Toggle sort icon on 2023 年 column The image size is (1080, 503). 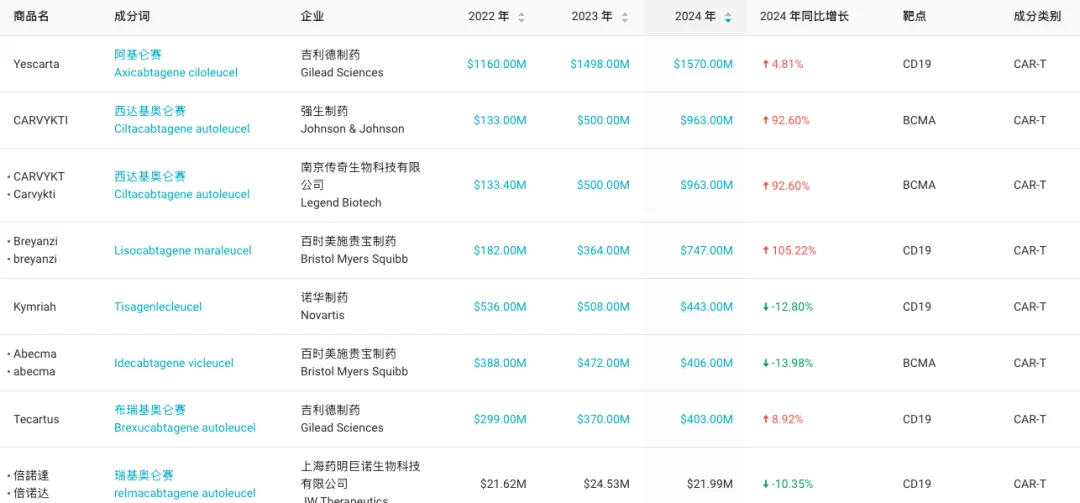pyautogui.click(x=625, y=17)
